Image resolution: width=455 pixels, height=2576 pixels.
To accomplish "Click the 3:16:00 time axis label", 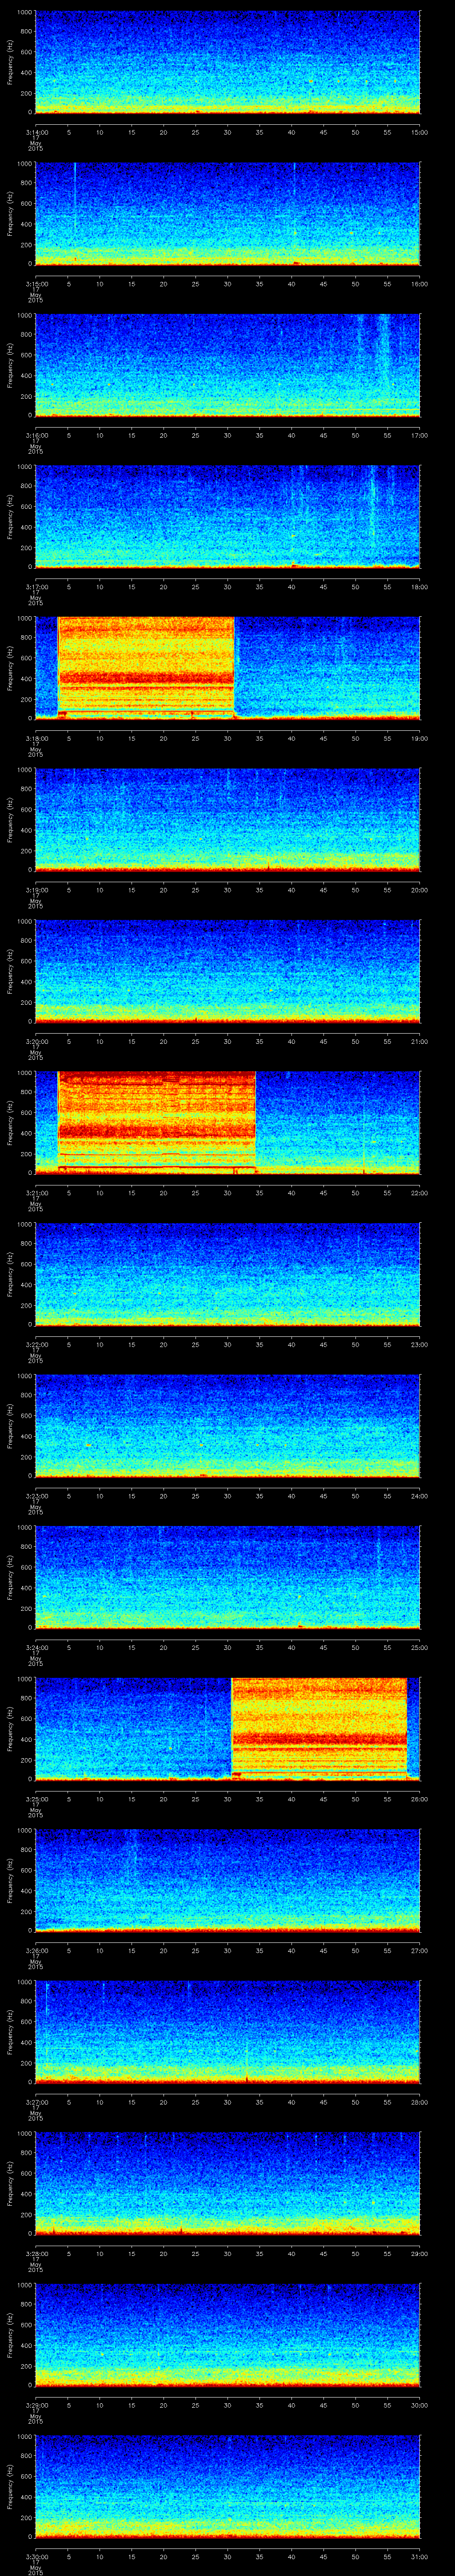I will point(36,435).
